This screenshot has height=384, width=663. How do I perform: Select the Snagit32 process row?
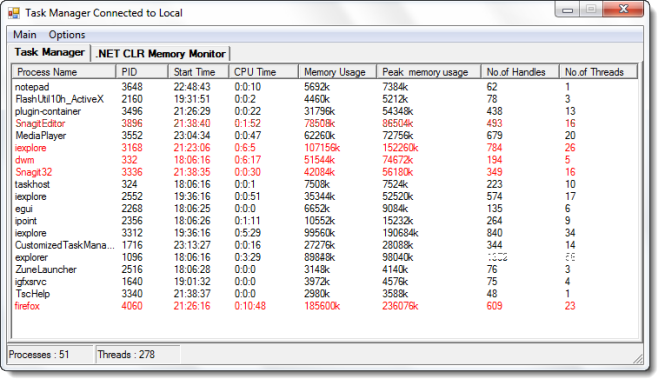[325, 173]
